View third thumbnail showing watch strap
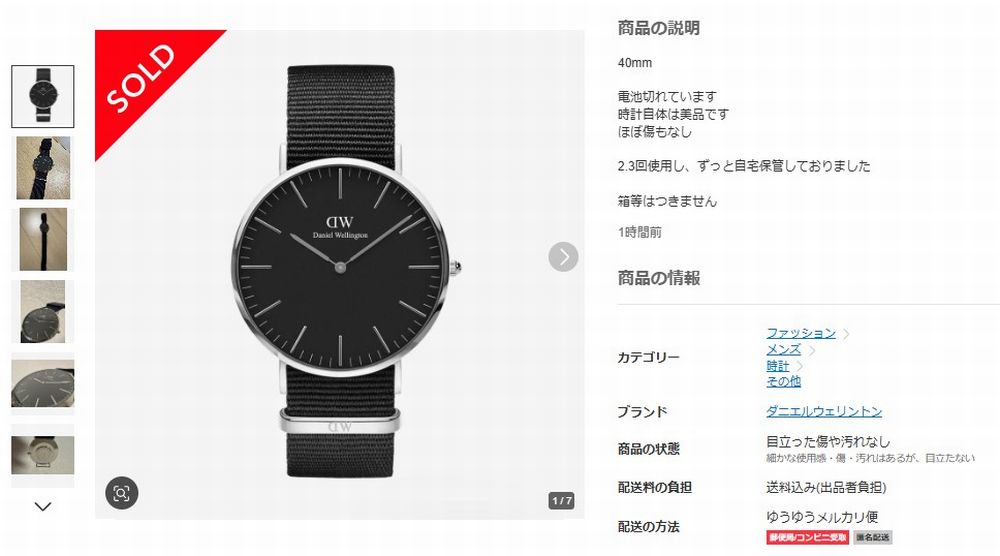1000x556 pixels. (43, 240)
